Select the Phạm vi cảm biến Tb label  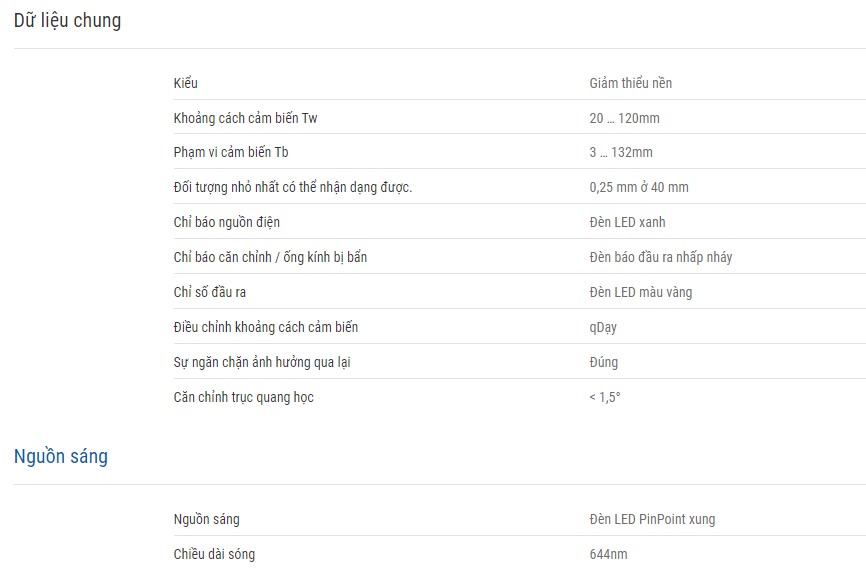pos(231,152)
